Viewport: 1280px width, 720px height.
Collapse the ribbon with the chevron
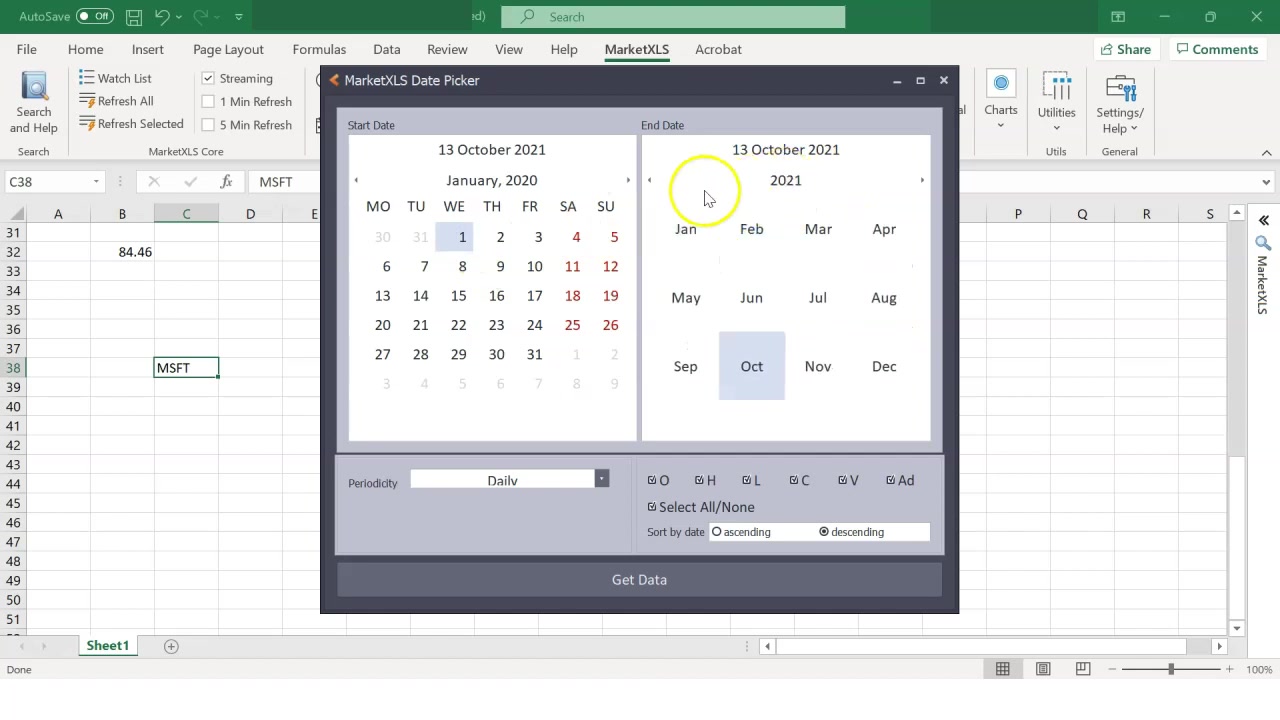[x=1266, y=152]
